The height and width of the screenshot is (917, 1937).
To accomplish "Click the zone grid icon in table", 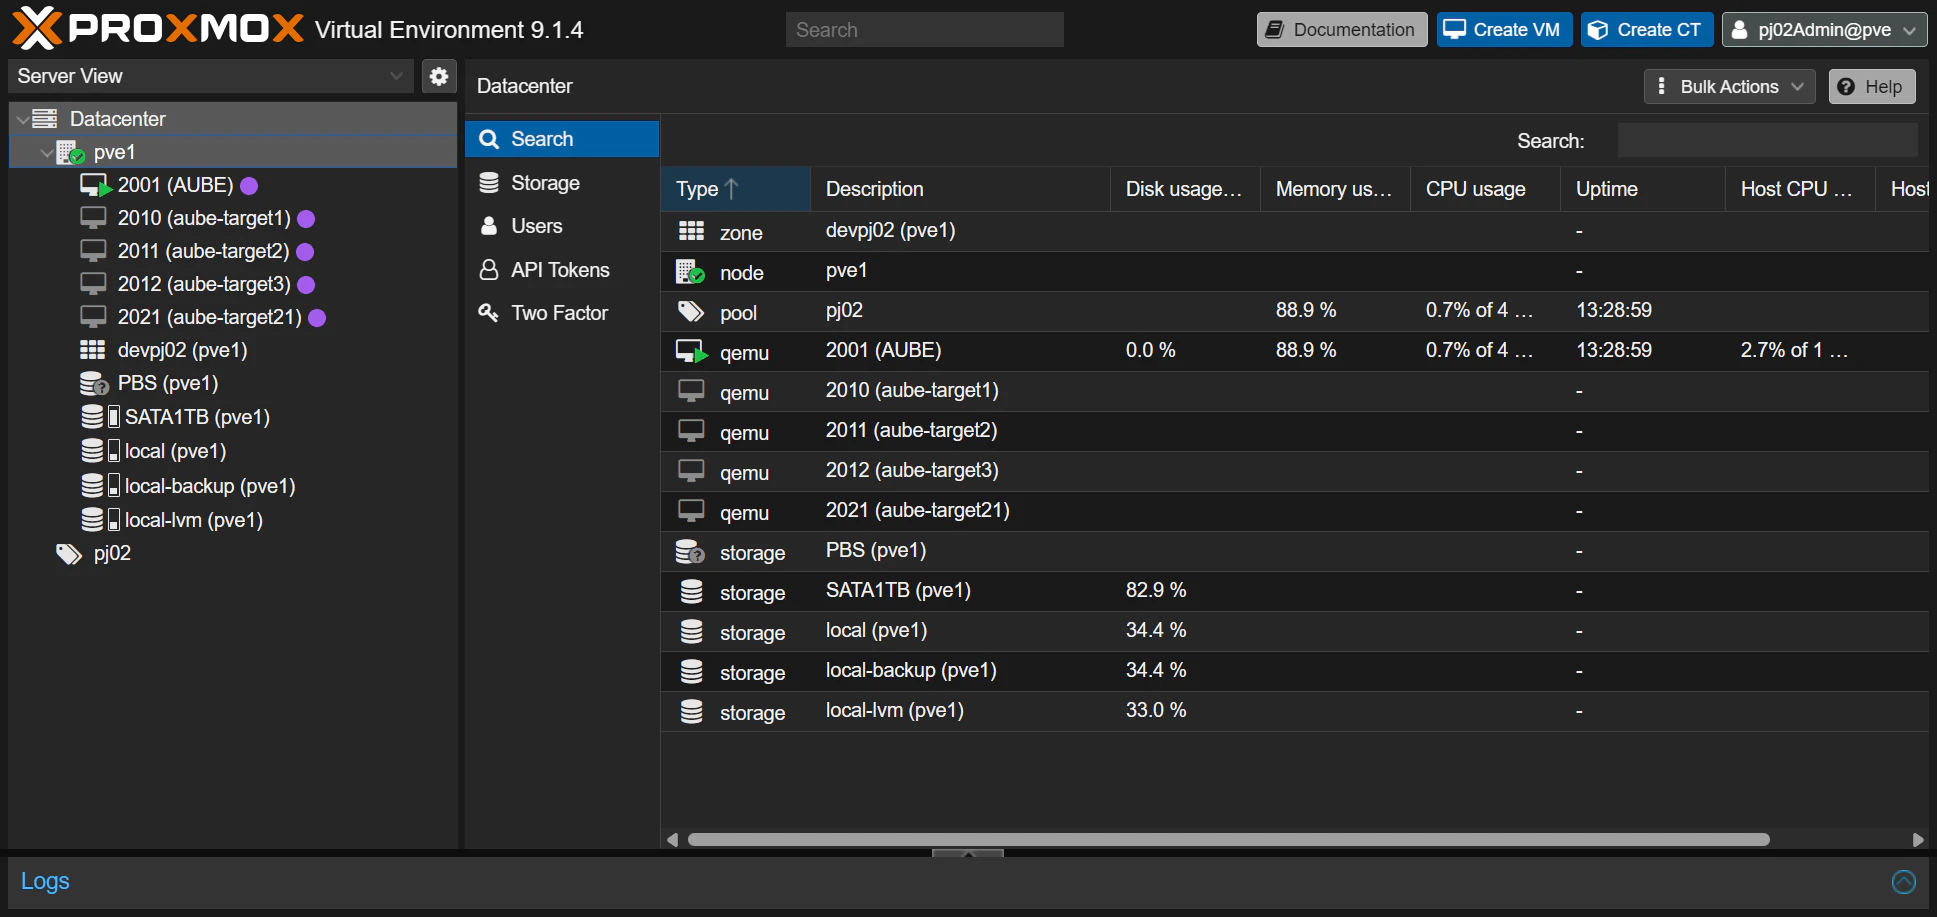I will click(691, 231).
